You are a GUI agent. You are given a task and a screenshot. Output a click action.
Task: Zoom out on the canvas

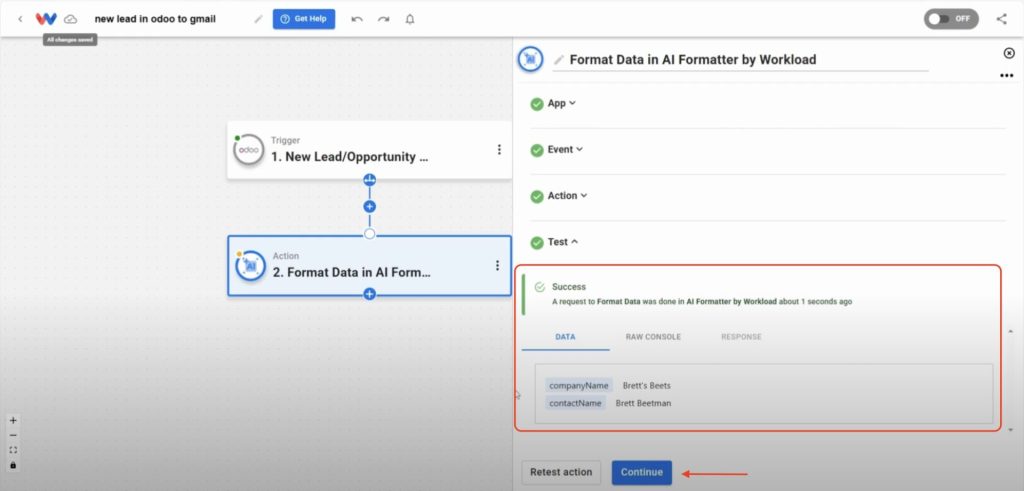coord(13,436)
